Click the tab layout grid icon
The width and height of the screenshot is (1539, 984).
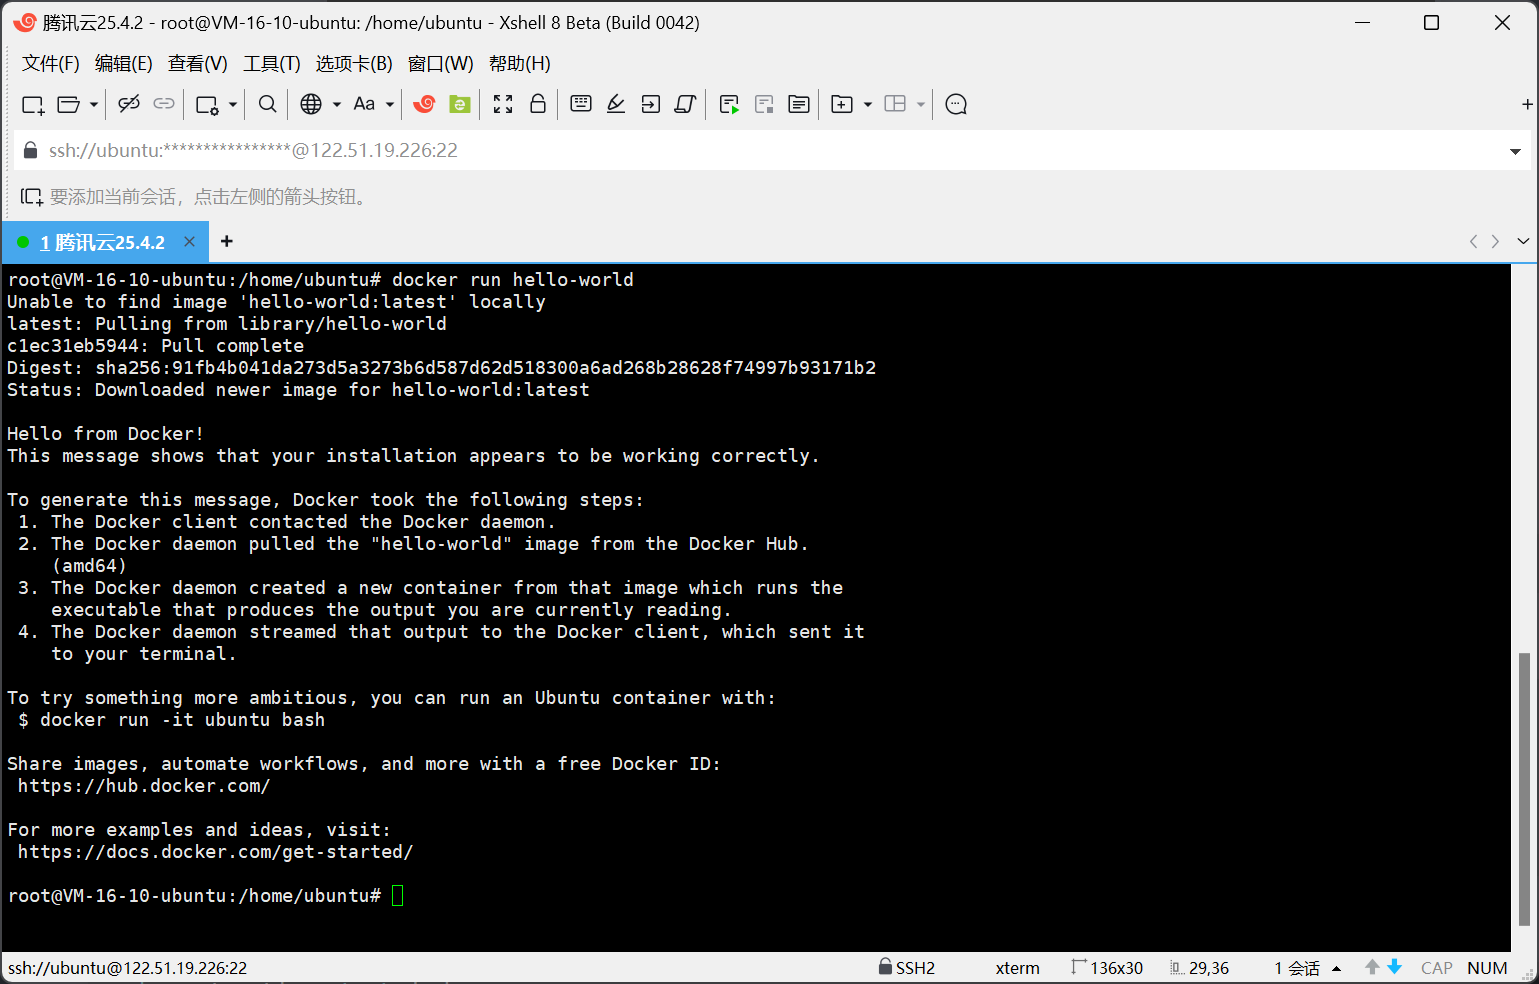895,104
